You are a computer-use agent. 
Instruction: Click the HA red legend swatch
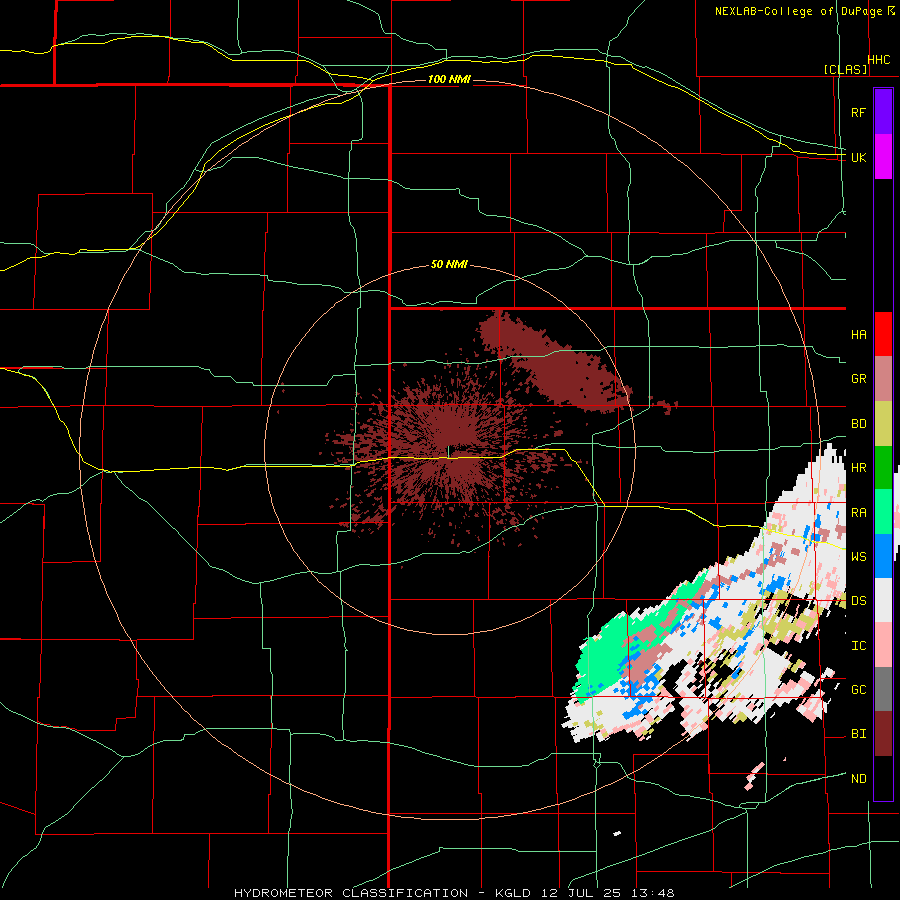(x=883, y=334)
